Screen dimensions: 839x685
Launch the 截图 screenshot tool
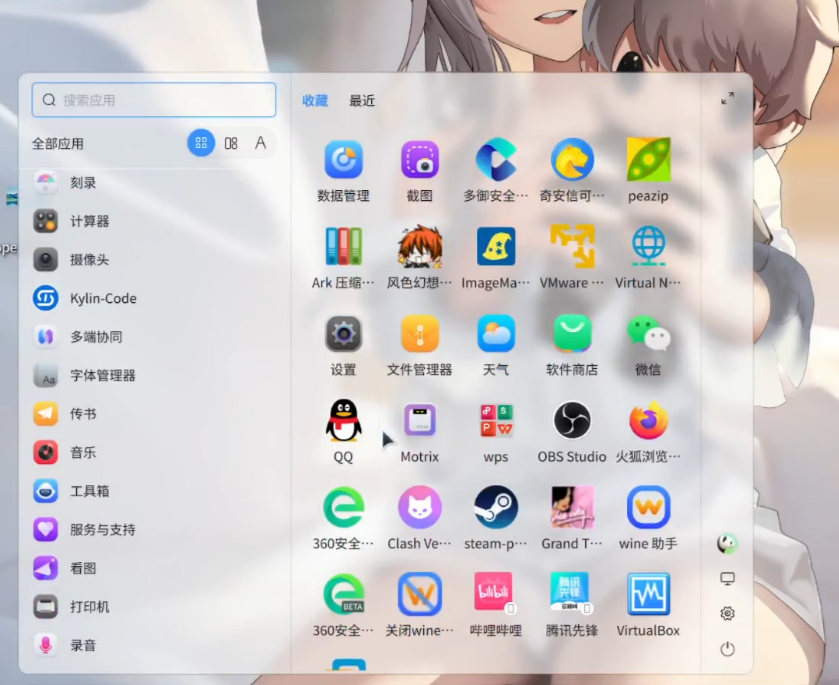pos(420,159)
